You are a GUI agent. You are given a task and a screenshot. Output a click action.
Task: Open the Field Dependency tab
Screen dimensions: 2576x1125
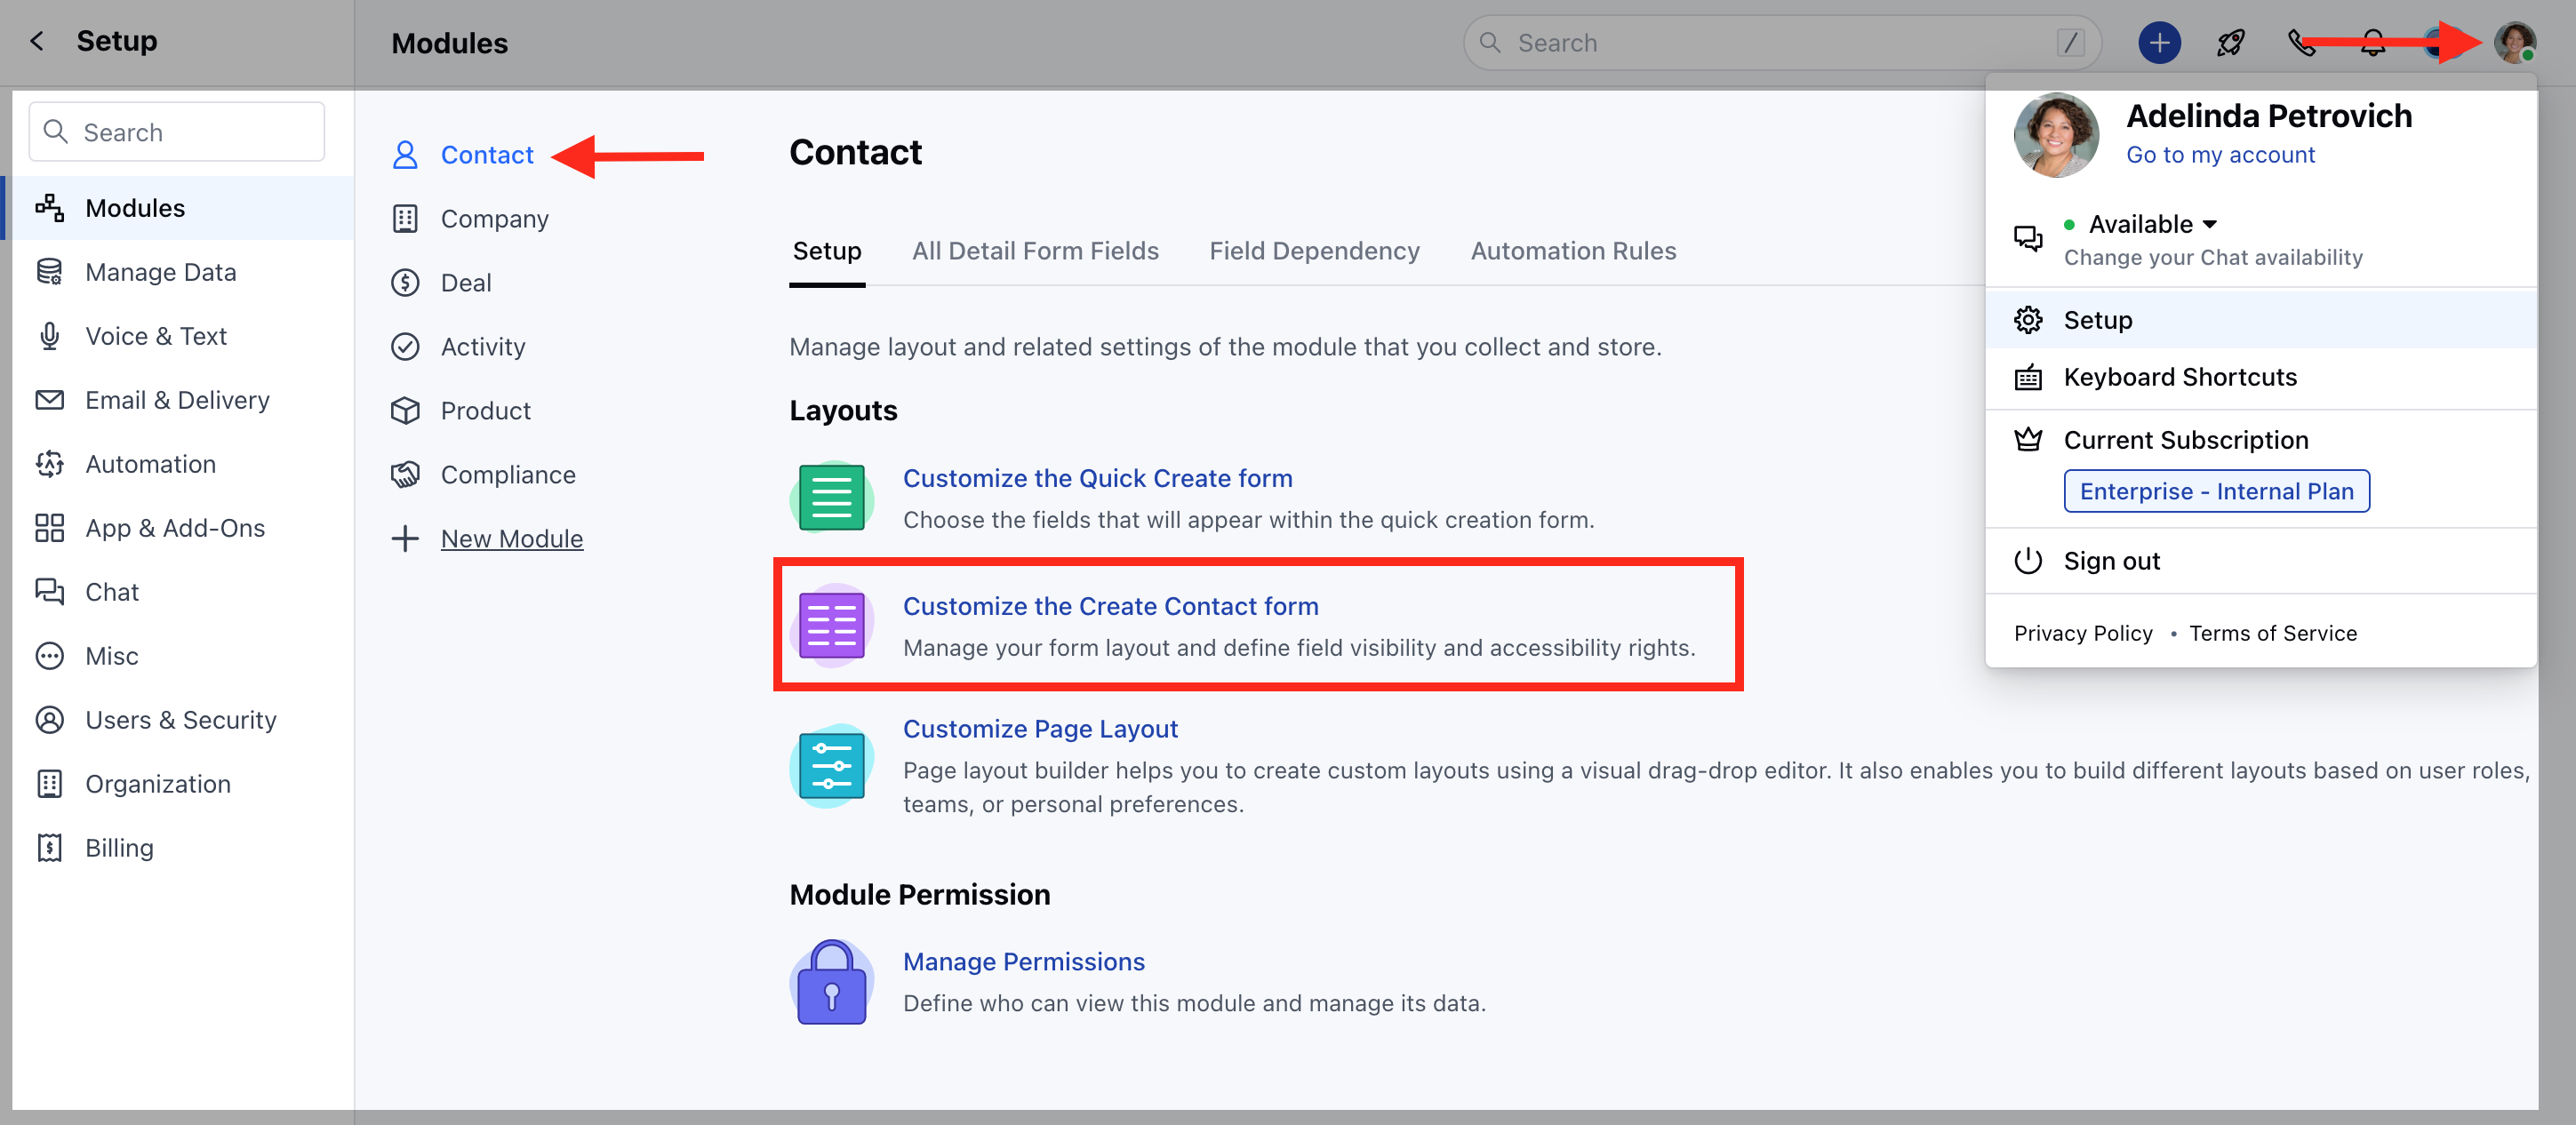[x=1313, y=251]
